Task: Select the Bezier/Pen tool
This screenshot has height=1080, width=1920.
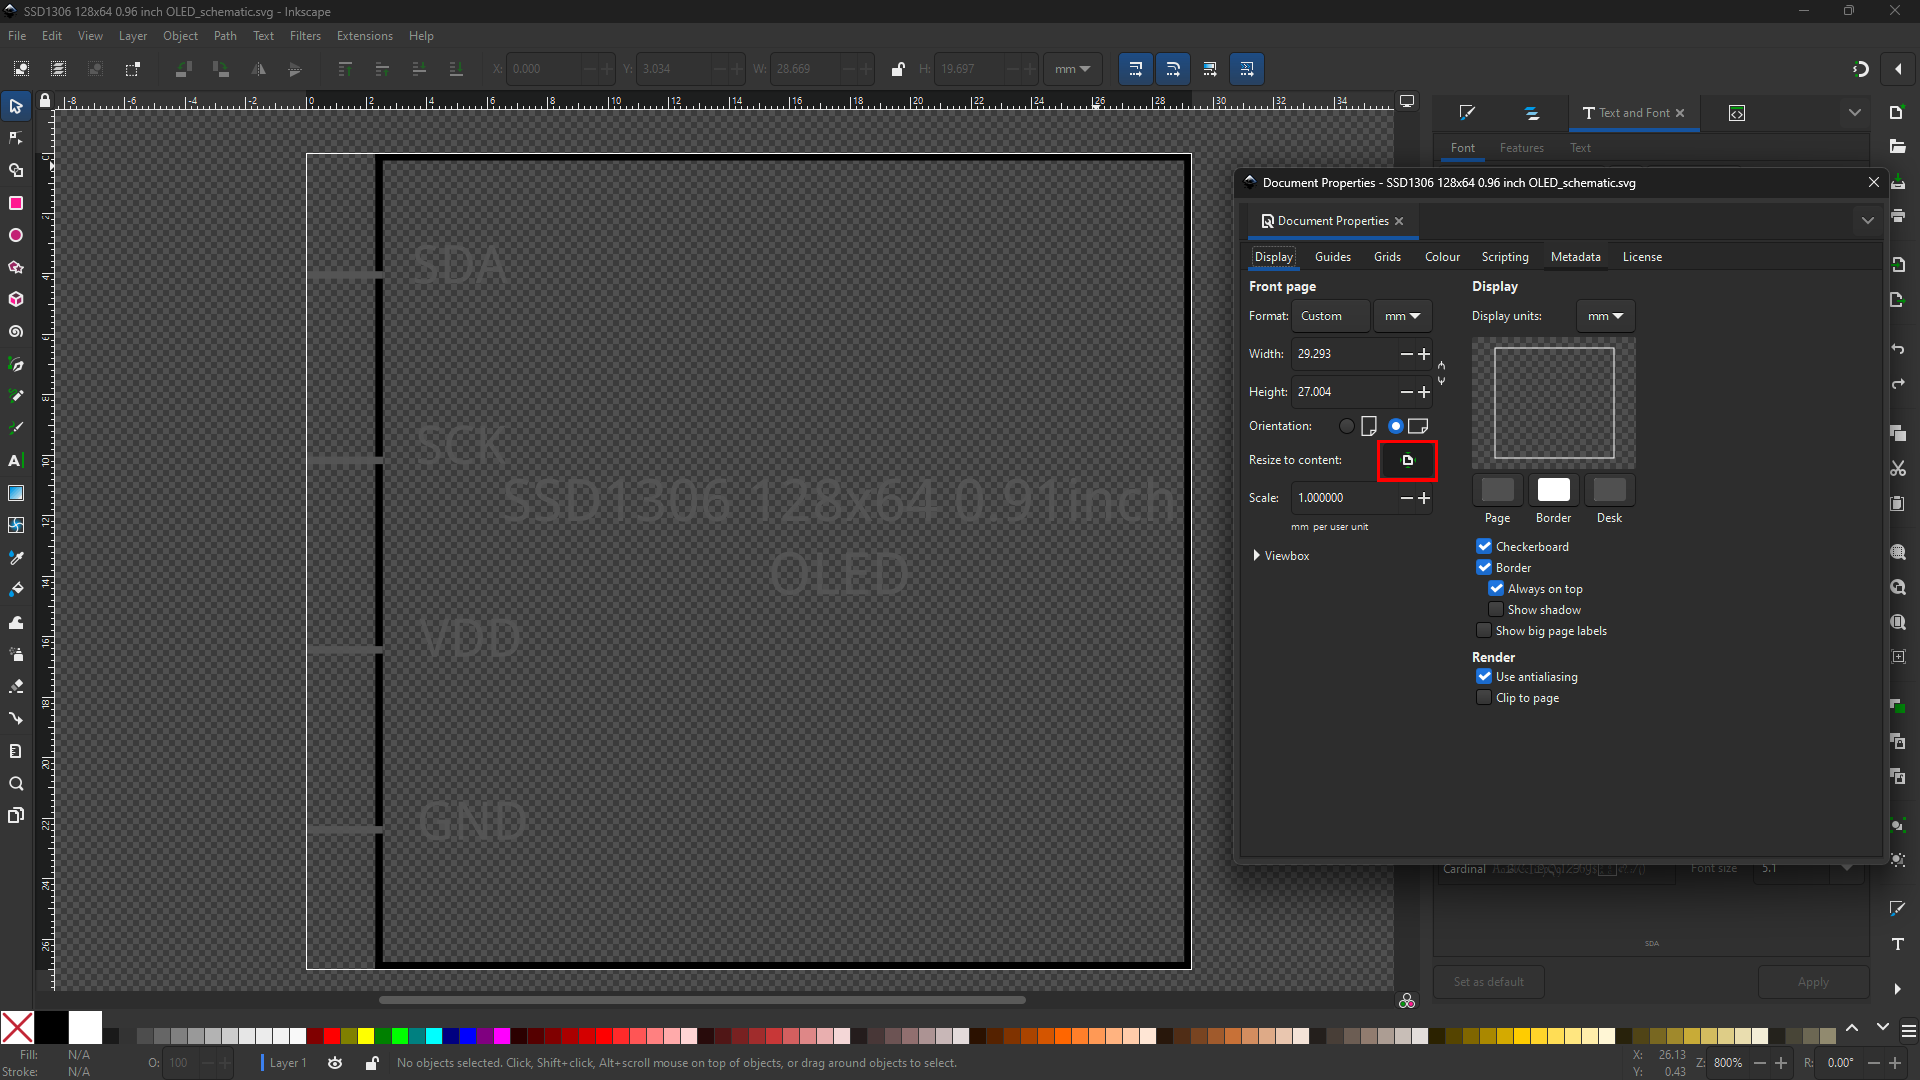Action: click(17, 365)
